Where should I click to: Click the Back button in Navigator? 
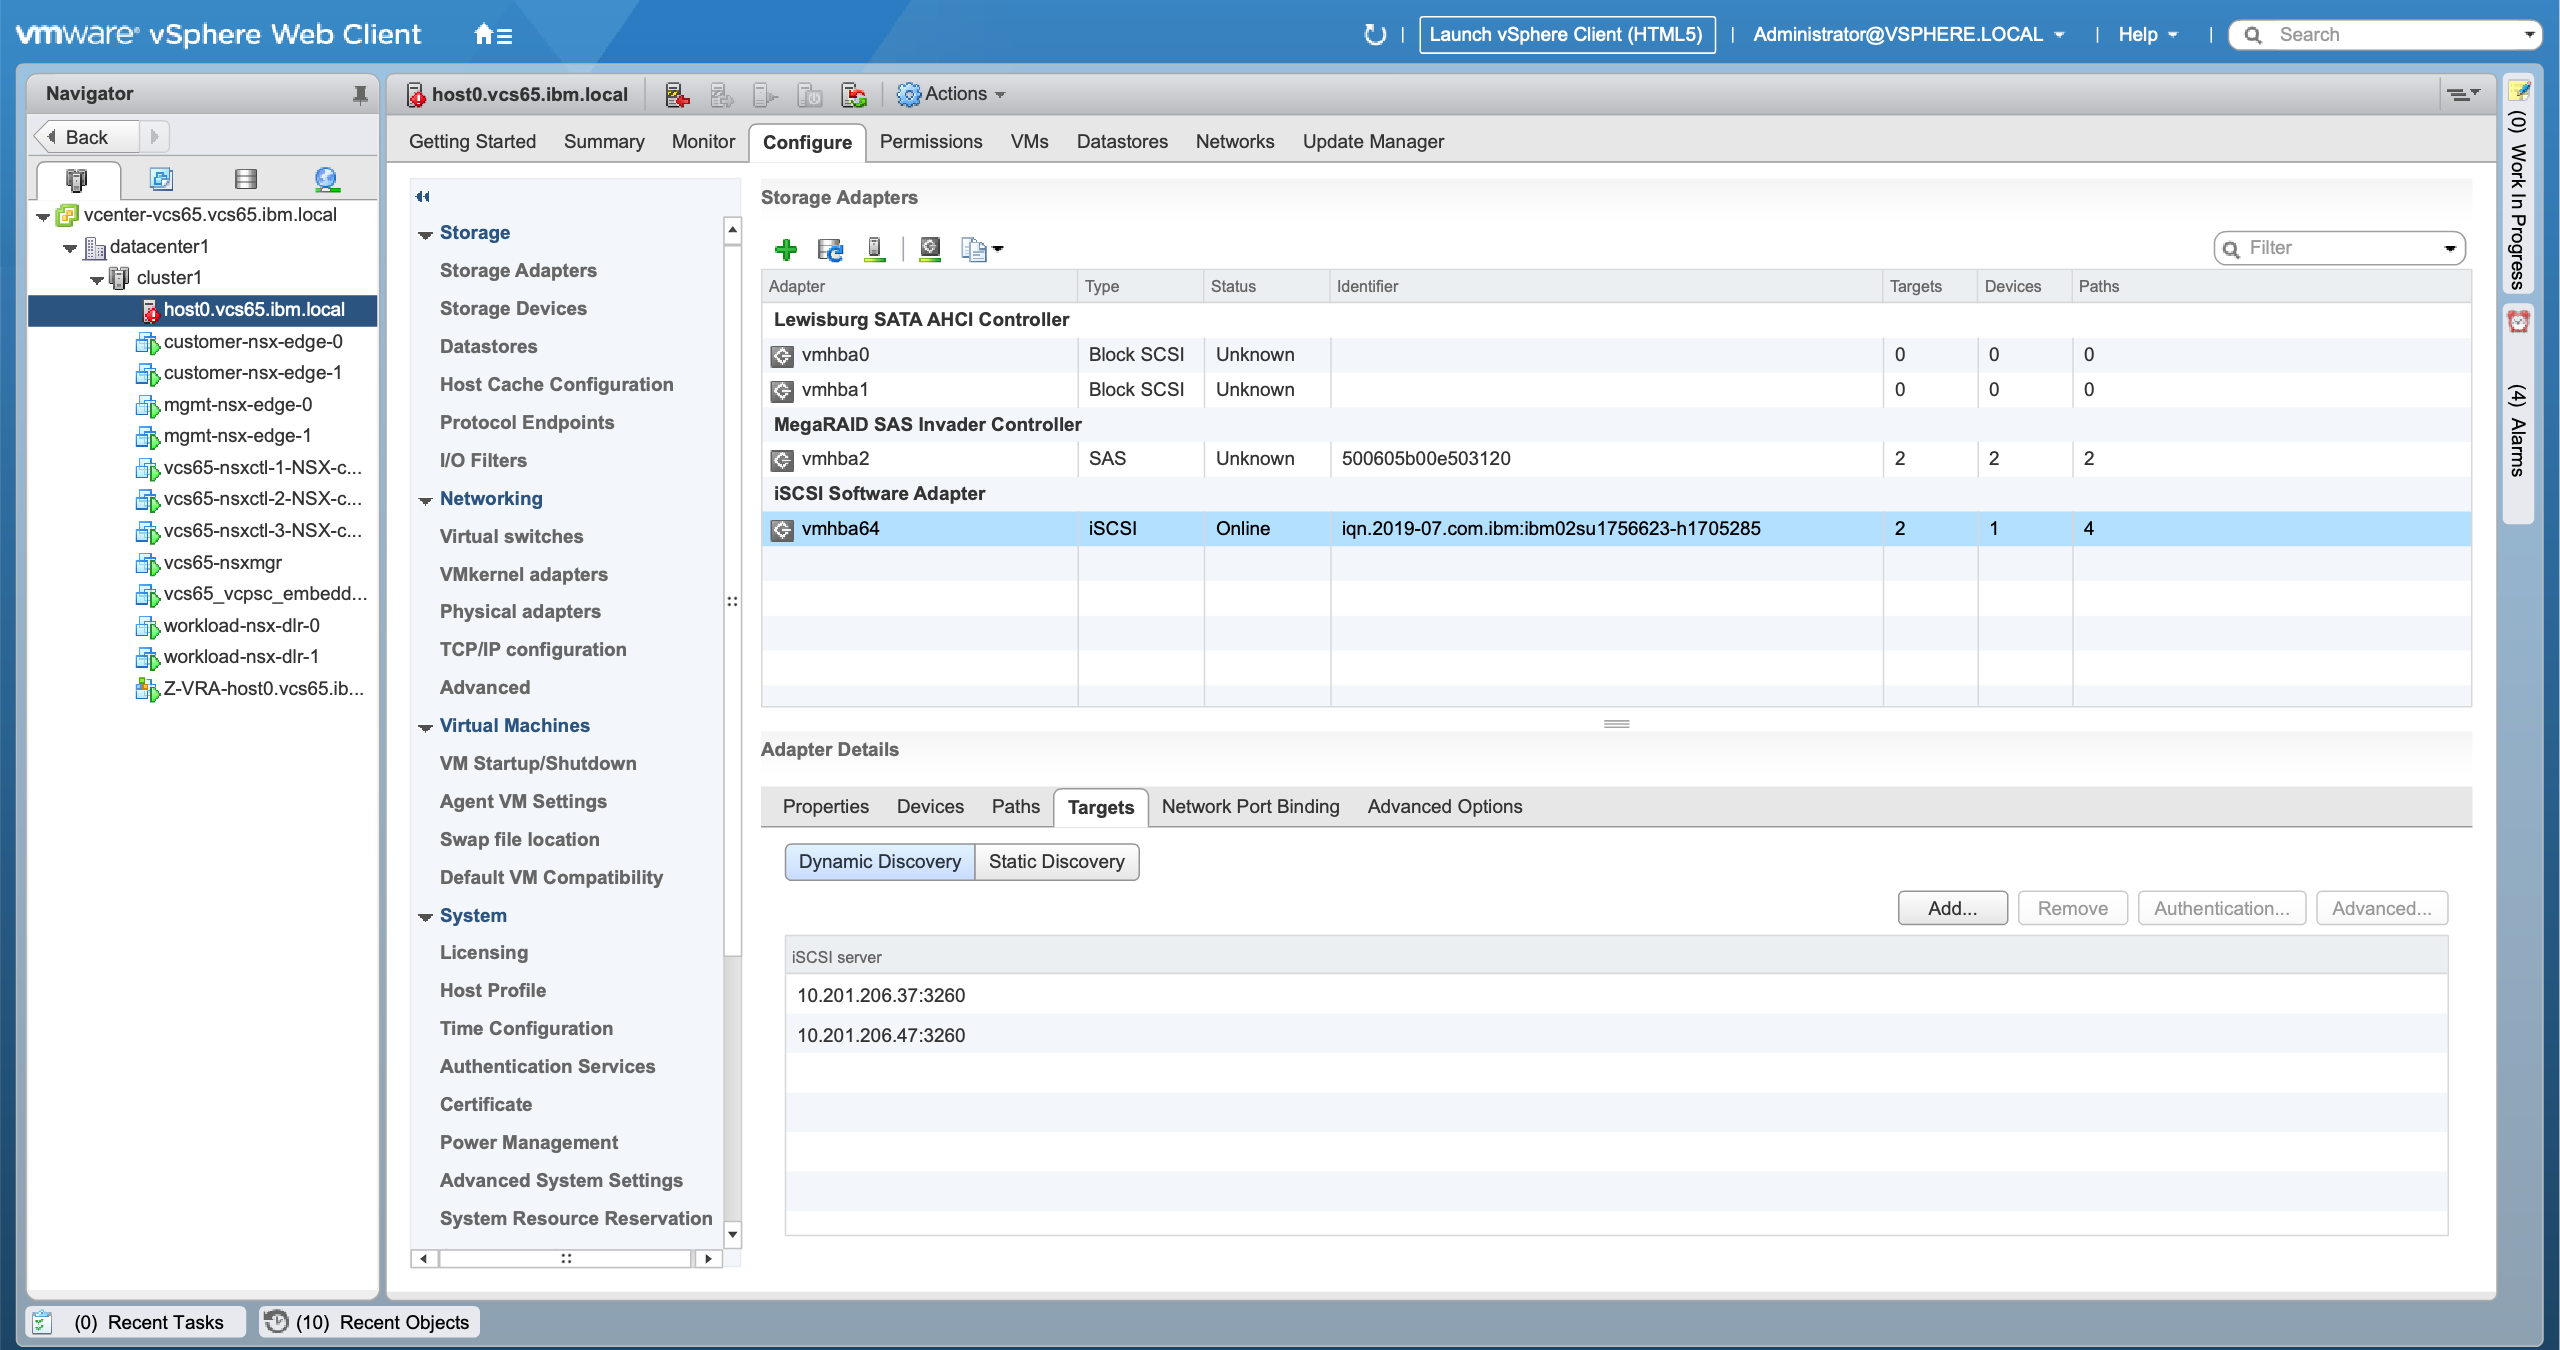(x=86, y=137)
